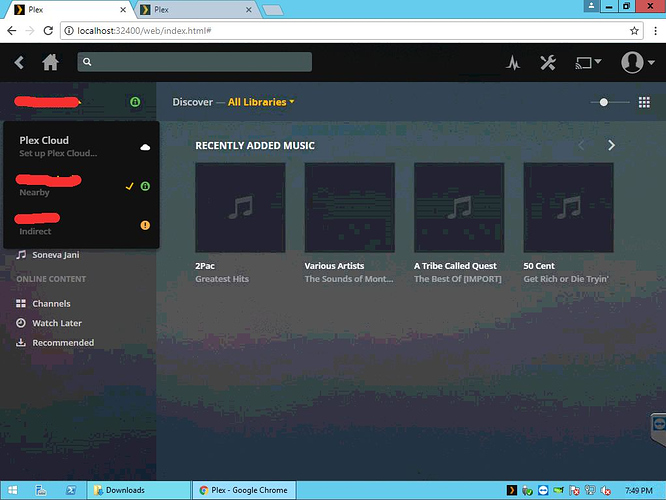Click green secure lock icon beside server name
This screenshot has height=500, width=666.
click(135, 102)
